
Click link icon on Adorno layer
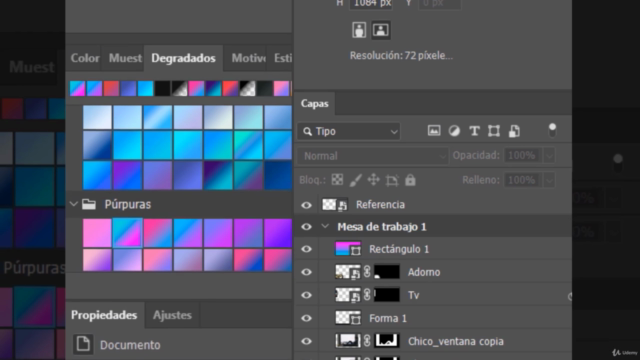coord(367,272)
